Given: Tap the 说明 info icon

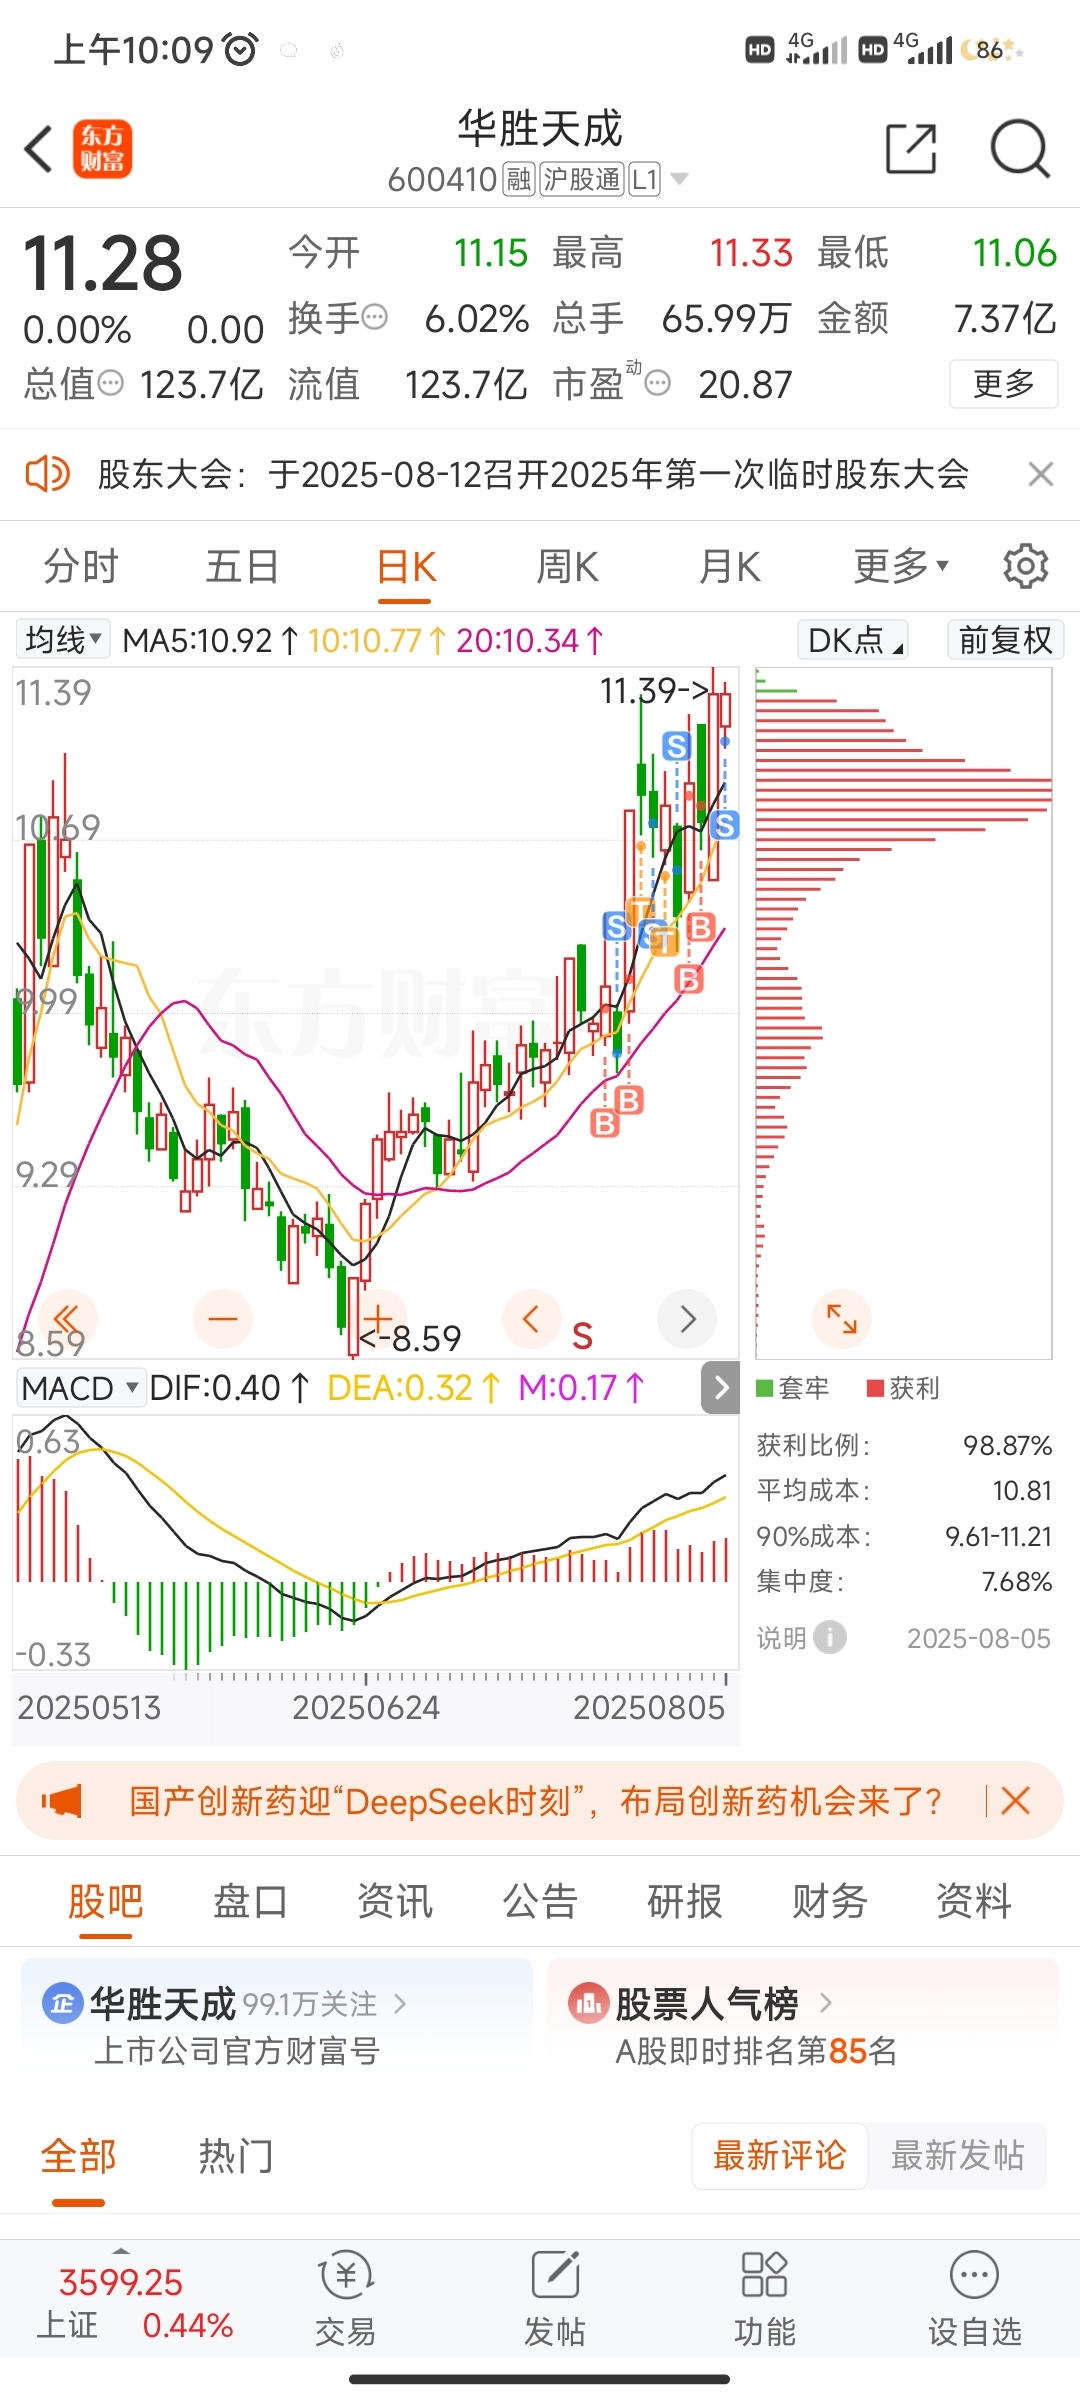Looking at the screenshot, I should (830, 1638).
